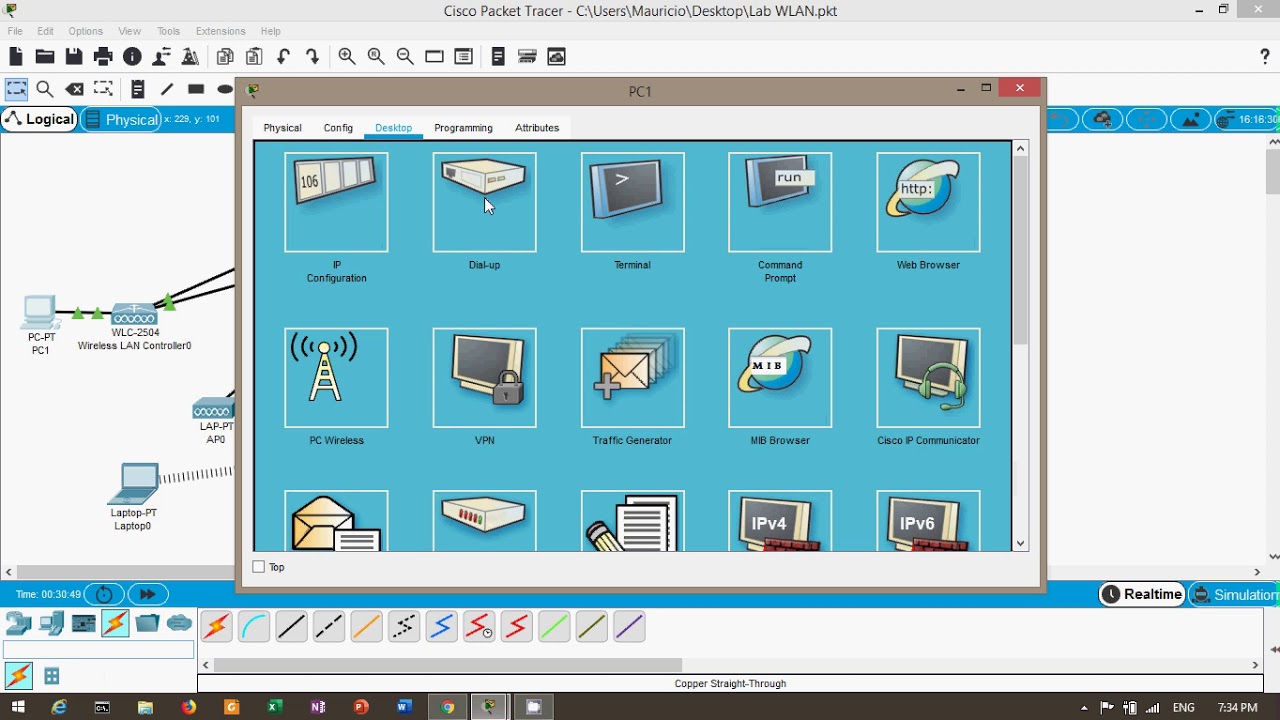1280x720 pixels.
Task: Open Google Chrome from the taskbar
Action: [447, 707]
